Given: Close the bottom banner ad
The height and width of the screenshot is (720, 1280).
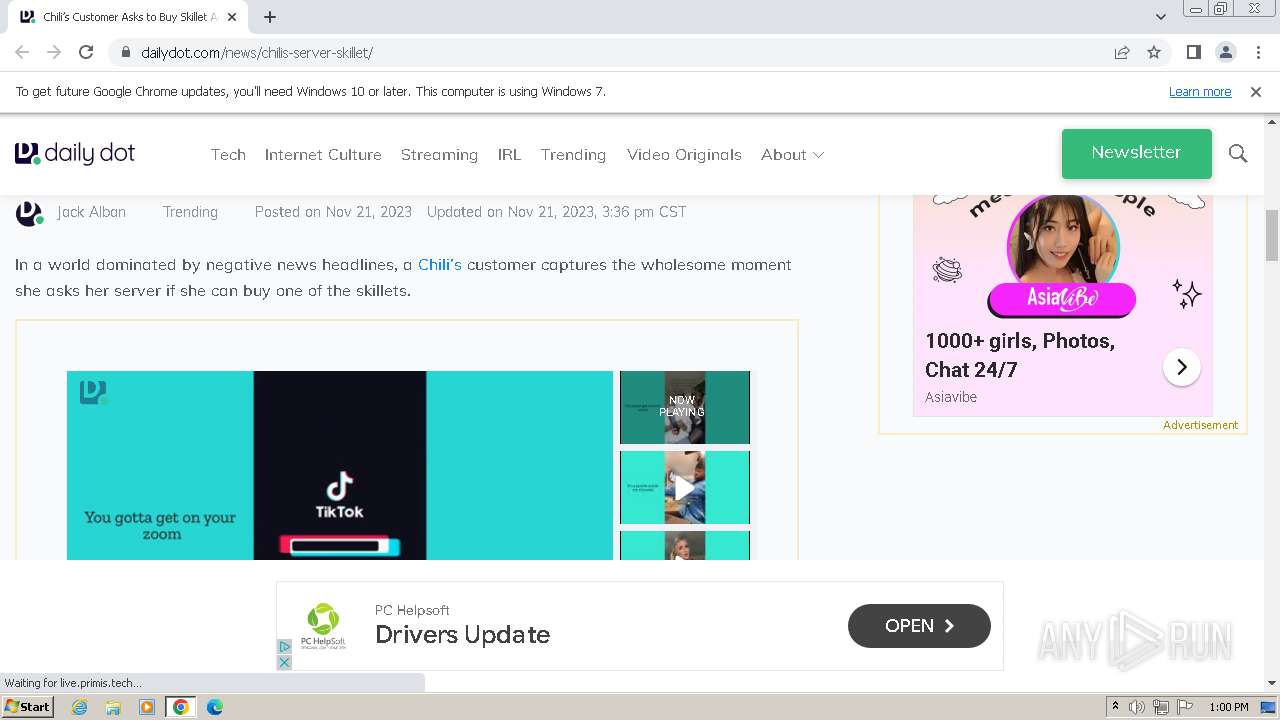Looking at the screenshot, I should click(x=284, y=662).
